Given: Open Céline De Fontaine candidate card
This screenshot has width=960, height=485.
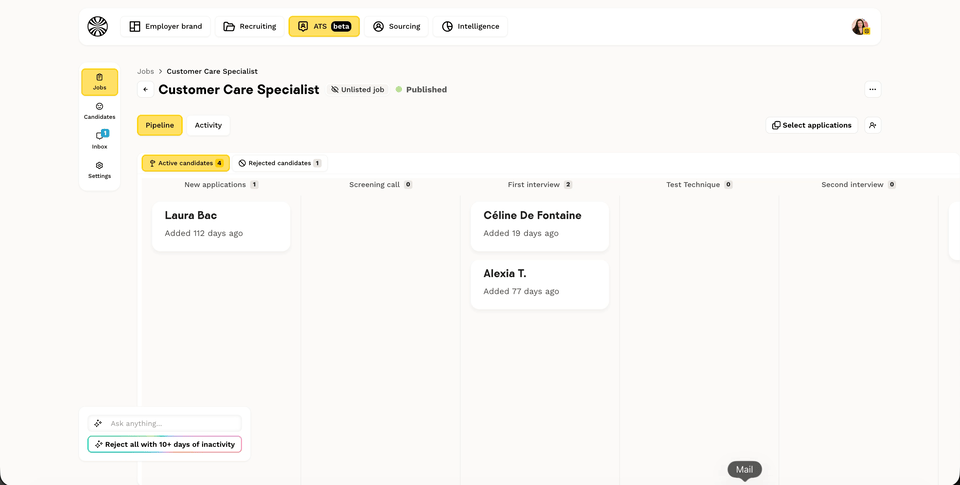Looking at the screenshot, I should pyautogui.click(x=539, y=226).
